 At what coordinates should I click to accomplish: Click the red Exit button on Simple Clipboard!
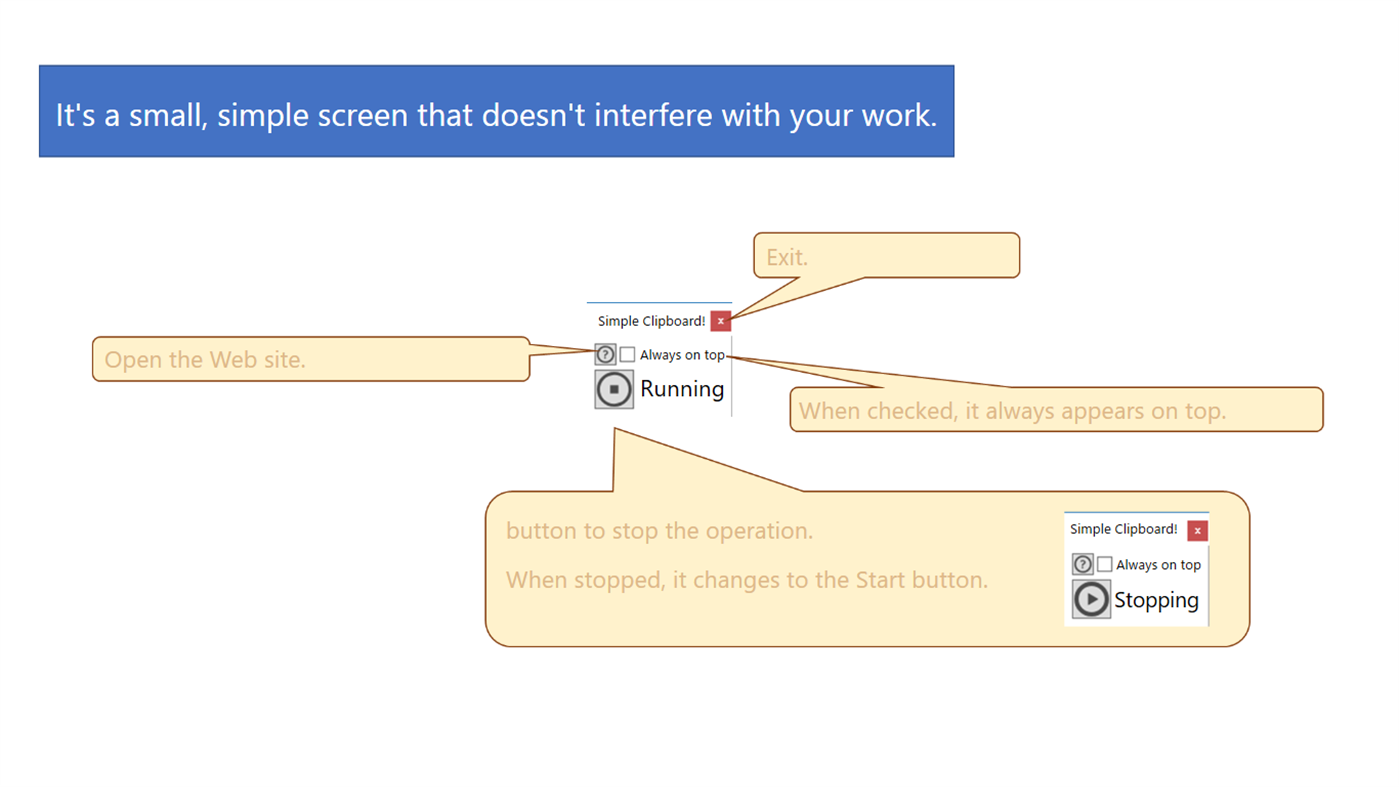tap(720, 321)
